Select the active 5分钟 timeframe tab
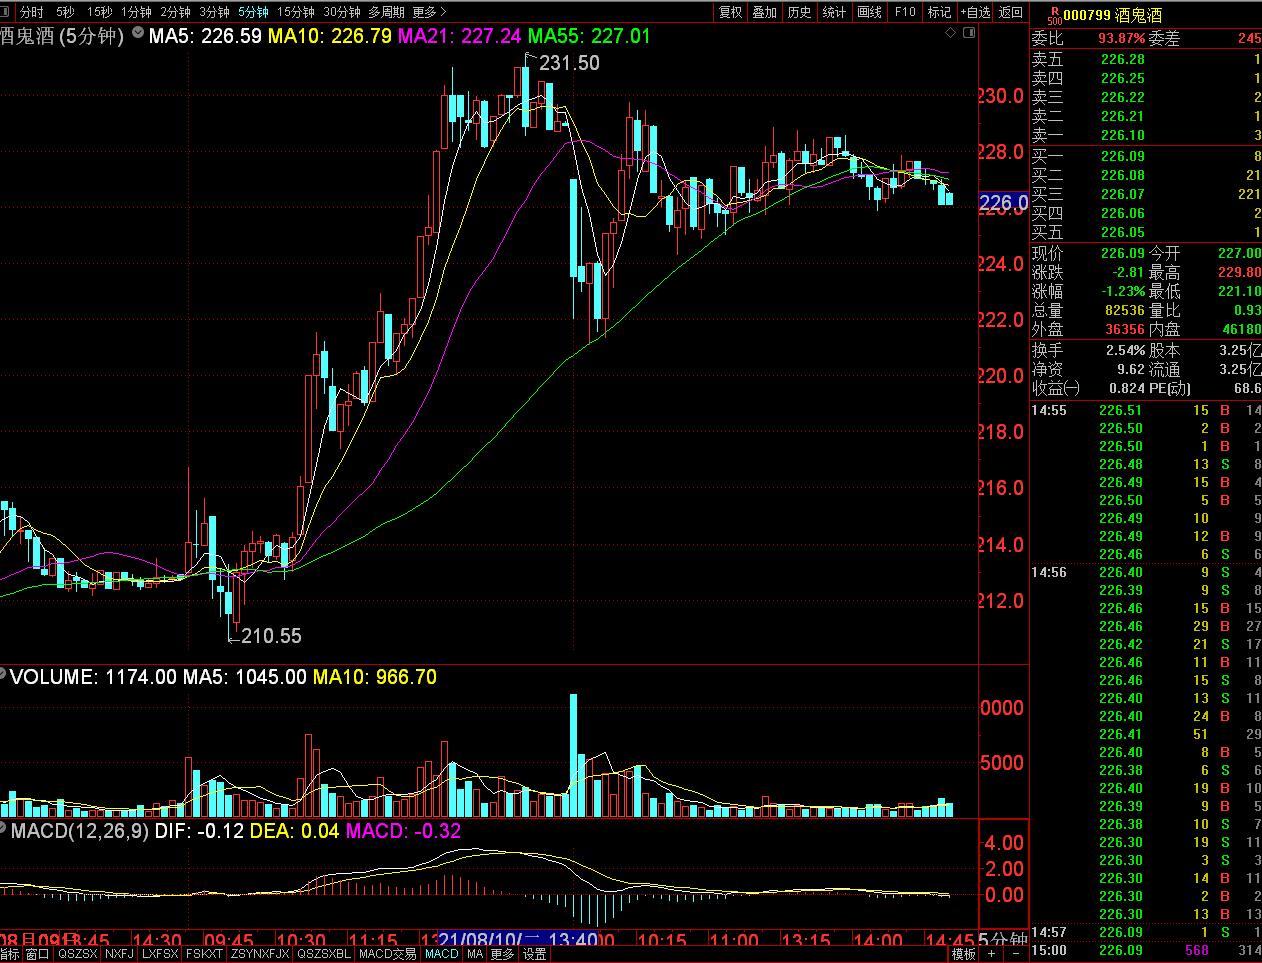1262x963 pixels. coord(253,12)
